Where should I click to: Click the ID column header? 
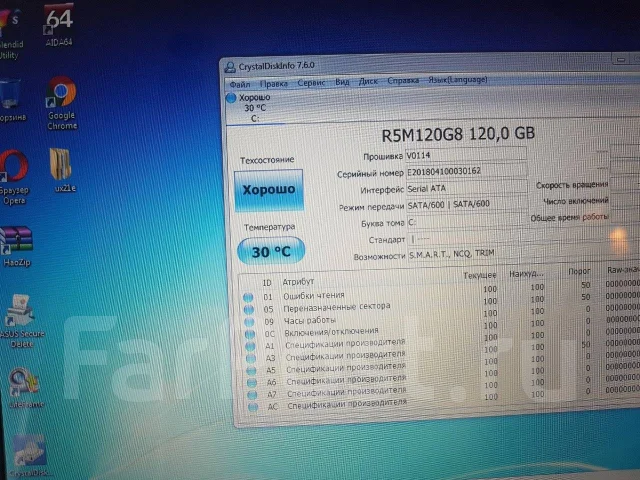click(267, 283)
